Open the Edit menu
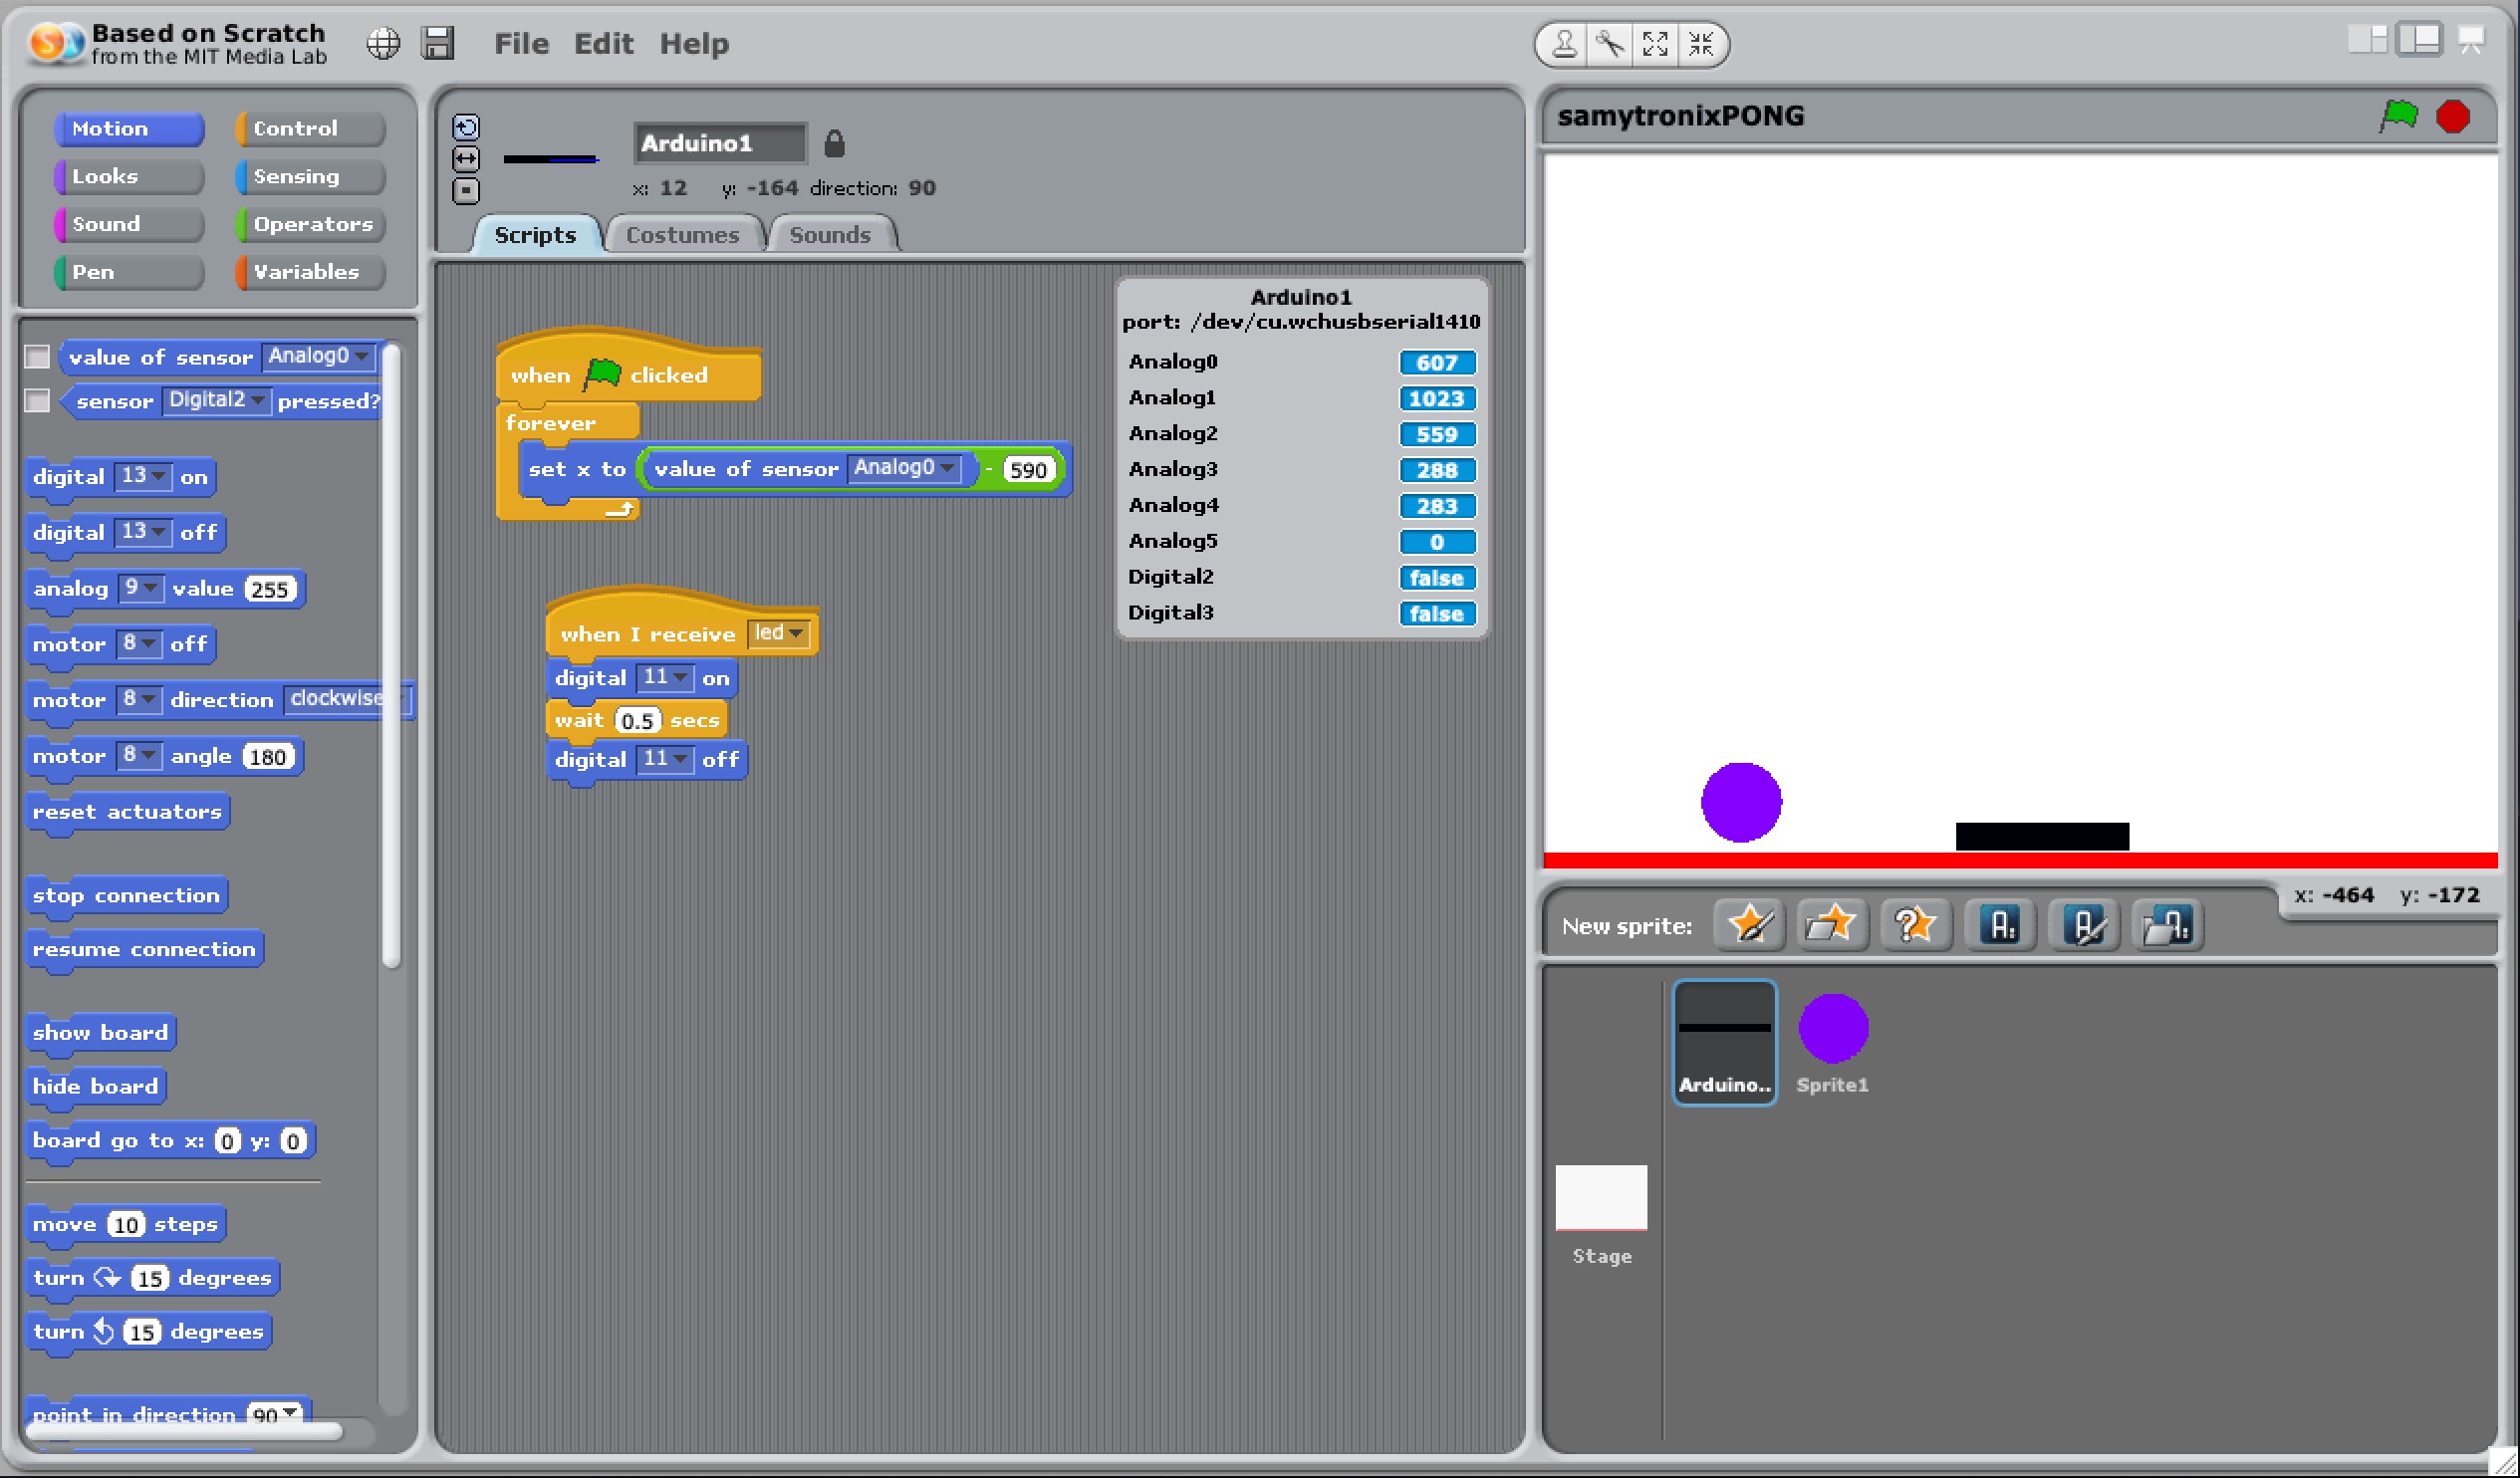Viewport: 2520px width, 1478px height. (x=603, y=44)
